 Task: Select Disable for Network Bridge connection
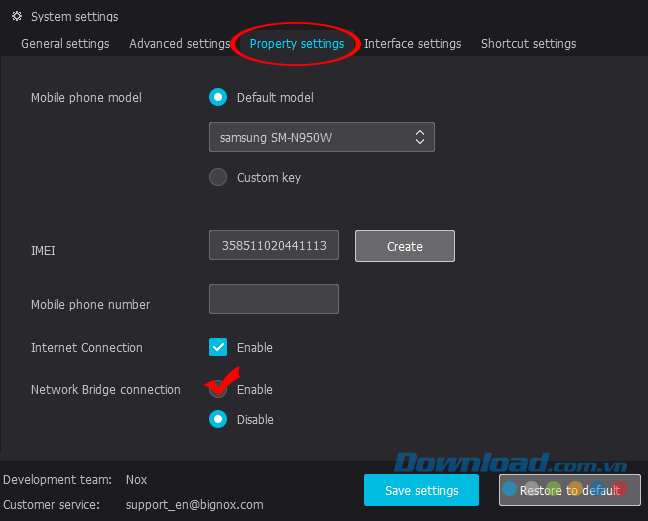click(x=218, y=419)
